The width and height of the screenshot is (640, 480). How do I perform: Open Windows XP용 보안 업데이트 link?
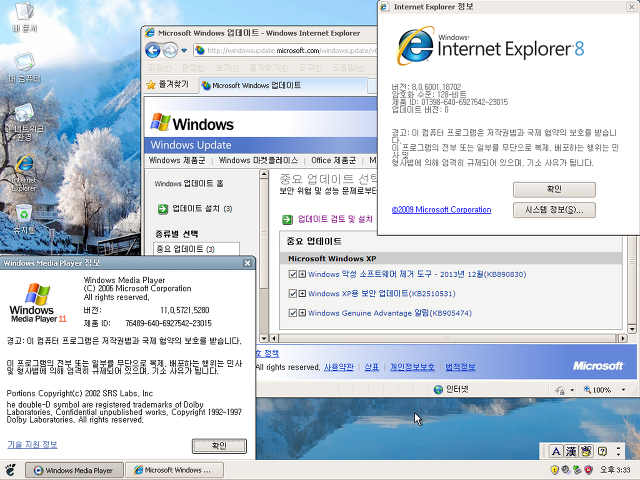382,293
